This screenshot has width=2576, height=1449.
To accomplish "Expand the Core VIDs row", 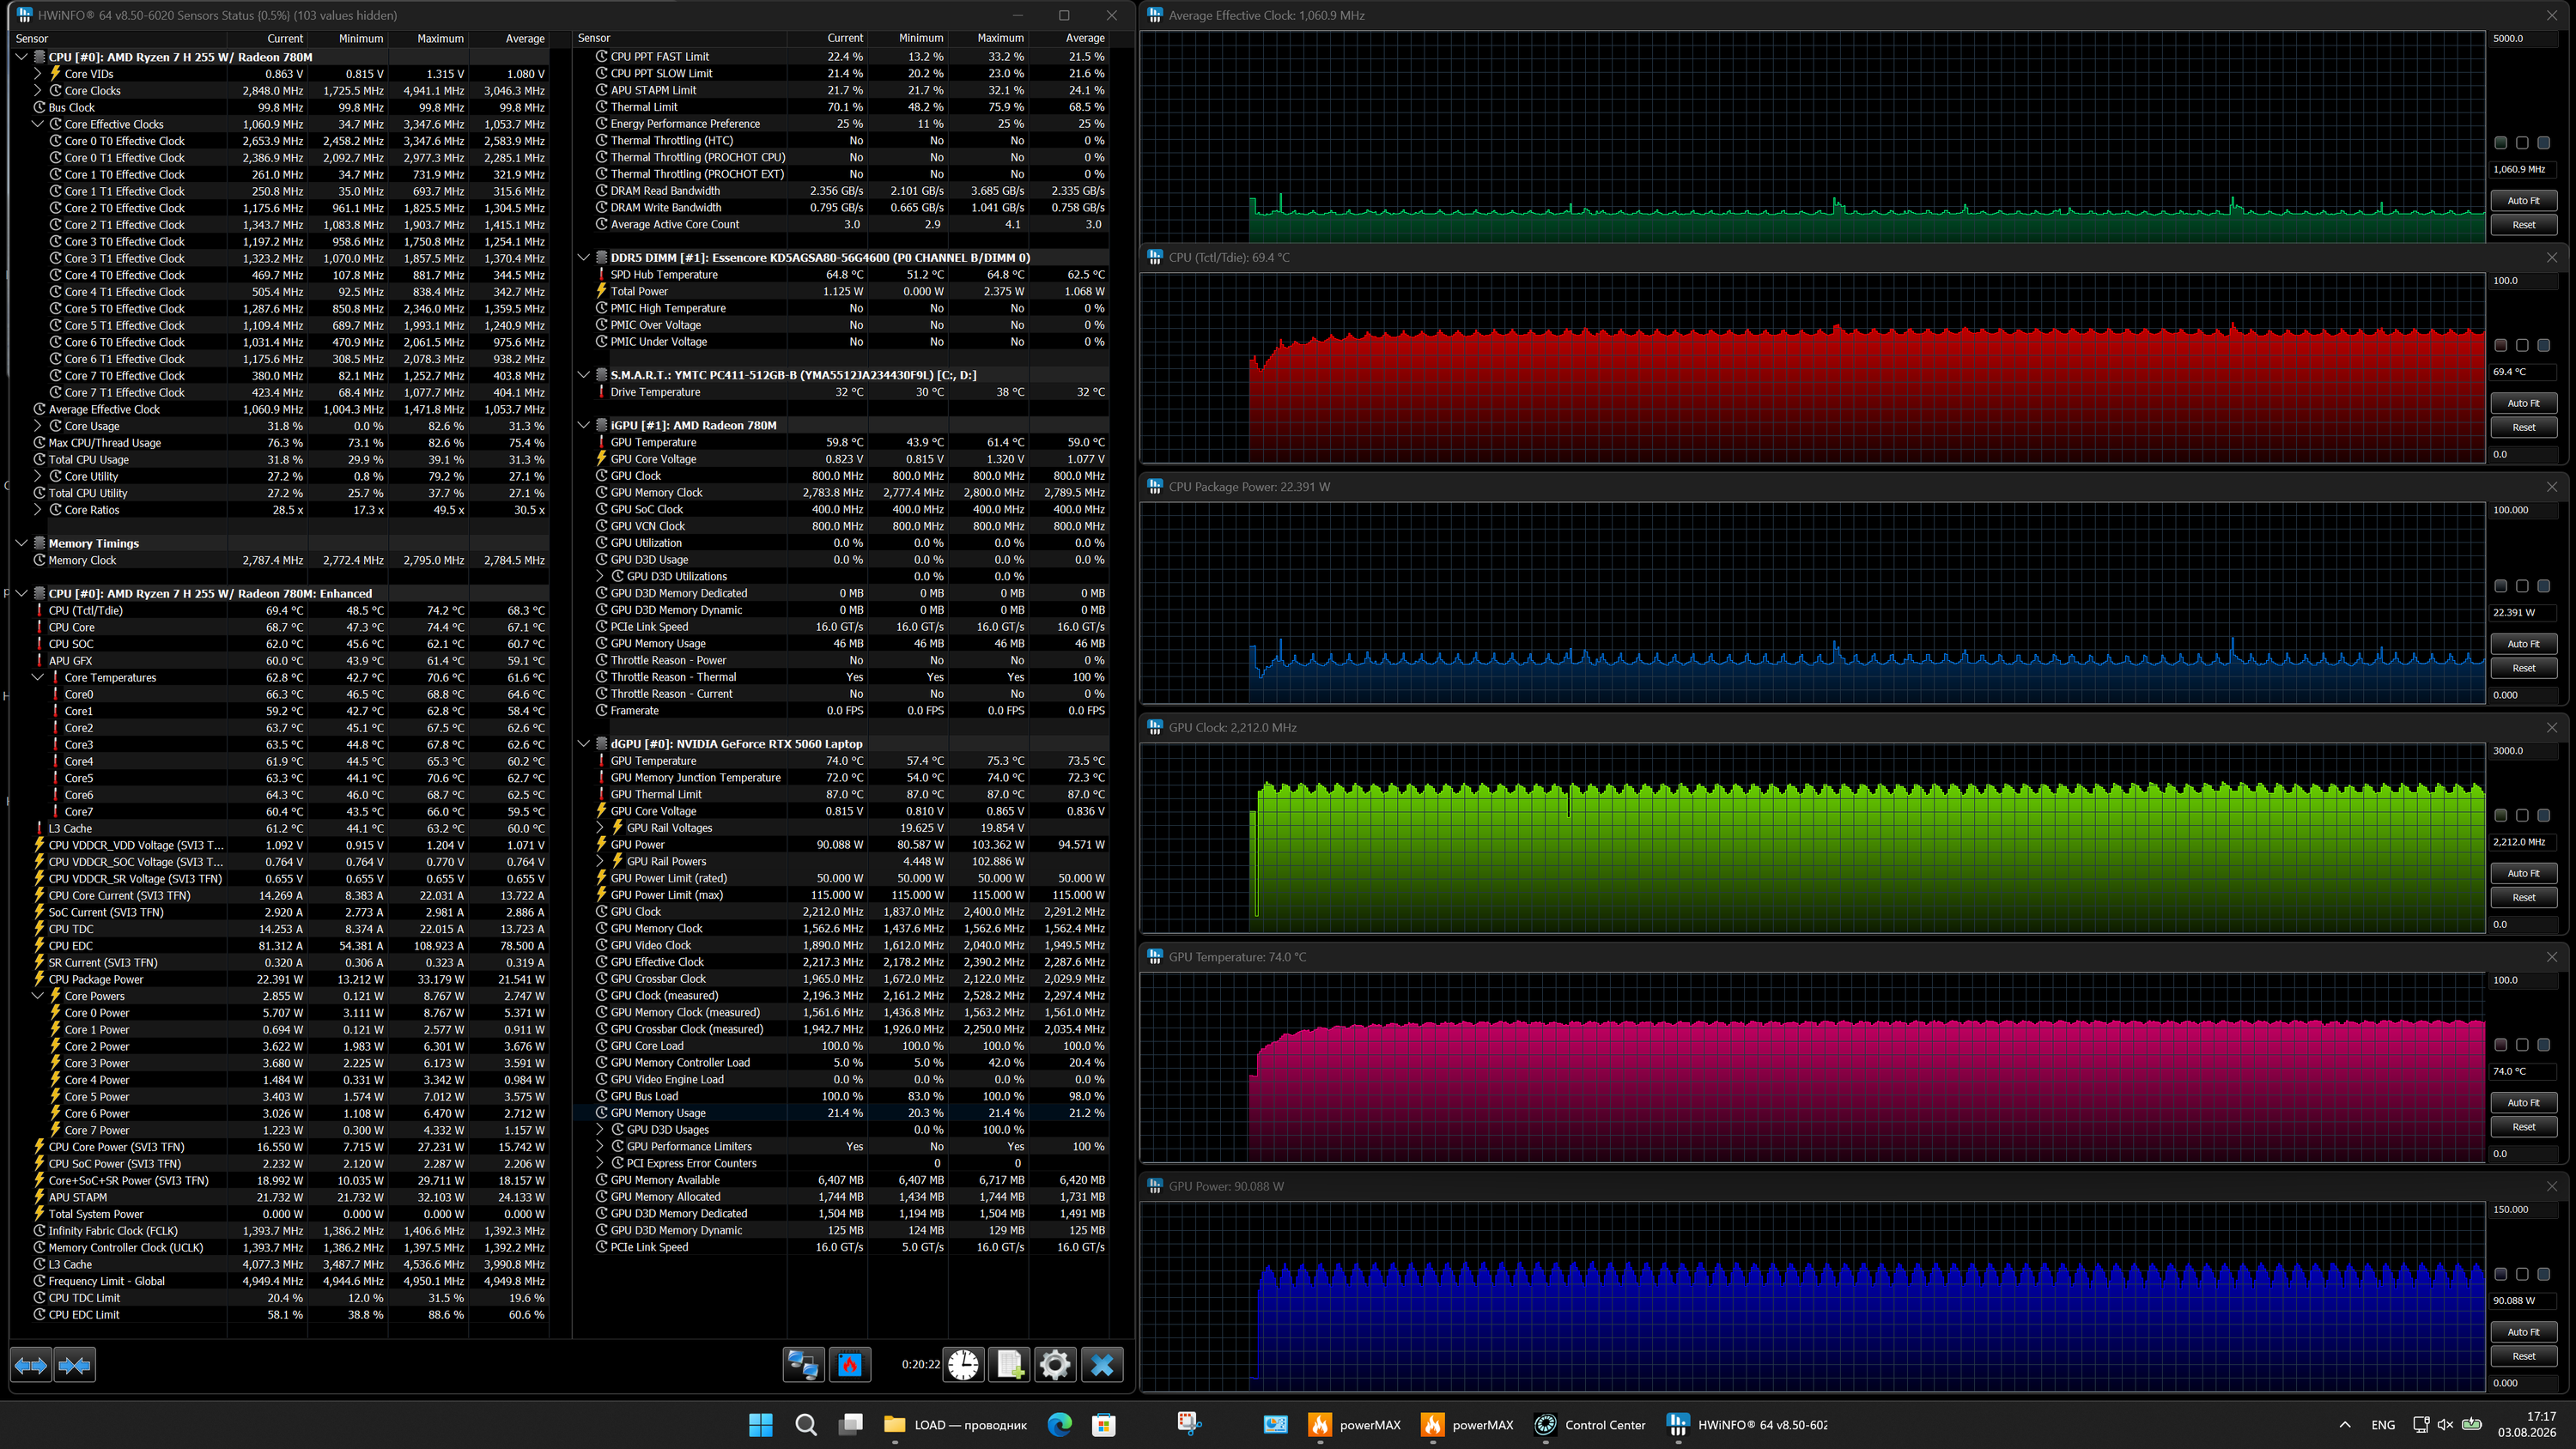I will (x=38, y=74).
